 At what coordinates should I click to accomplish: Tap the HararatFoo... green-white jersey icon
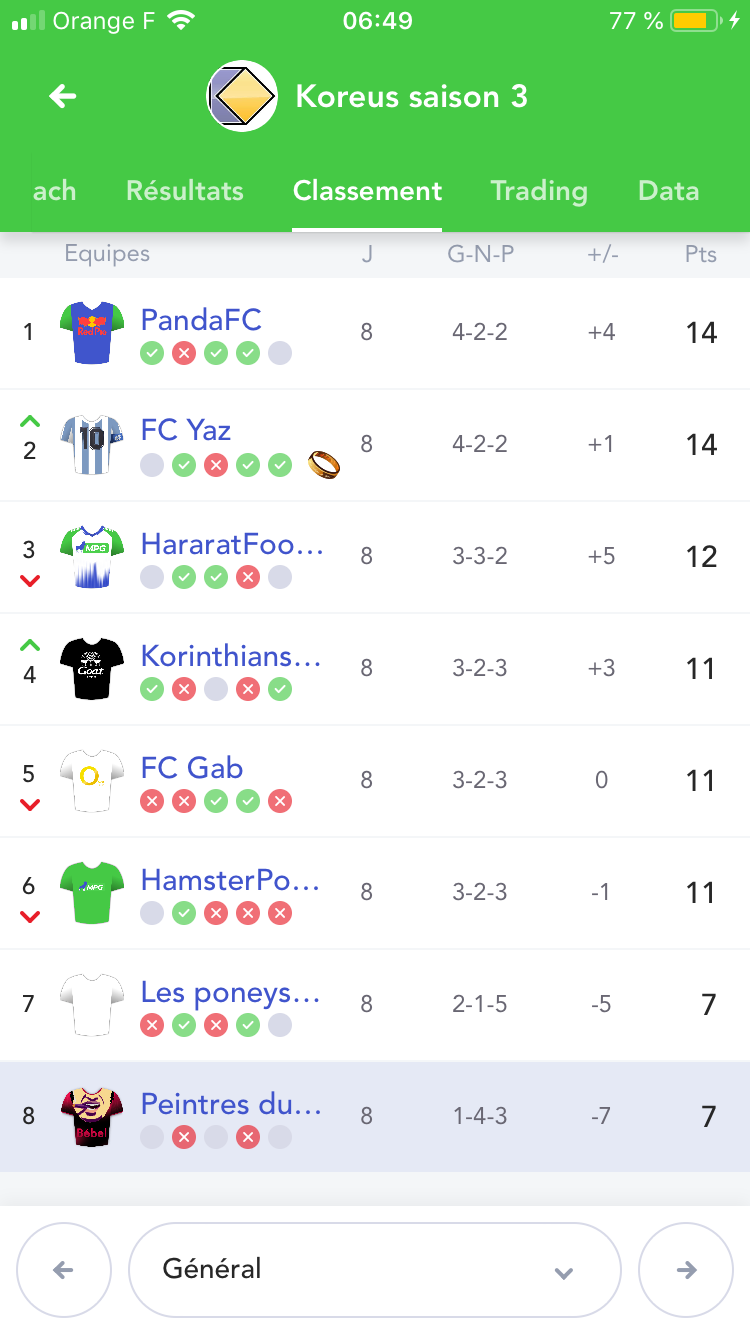click(x=92, y=556)
